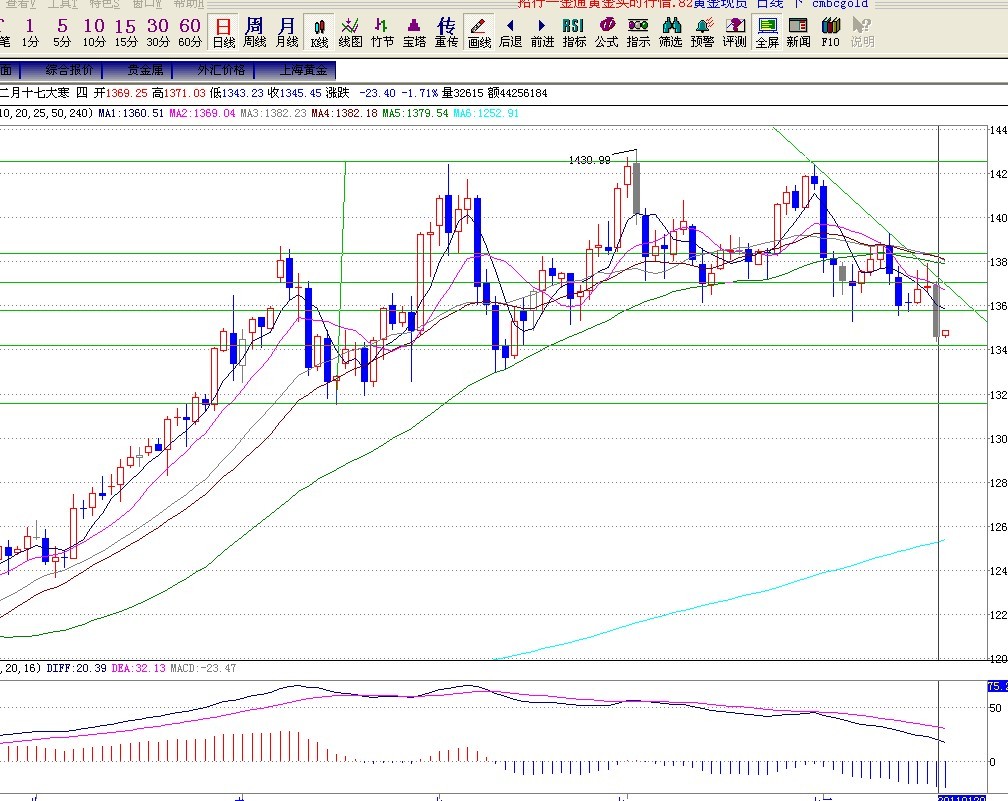Click the 1430.99 high price label
Image resolution: width=1008 pixels, height=801 pixels.
tap(589, 160)
